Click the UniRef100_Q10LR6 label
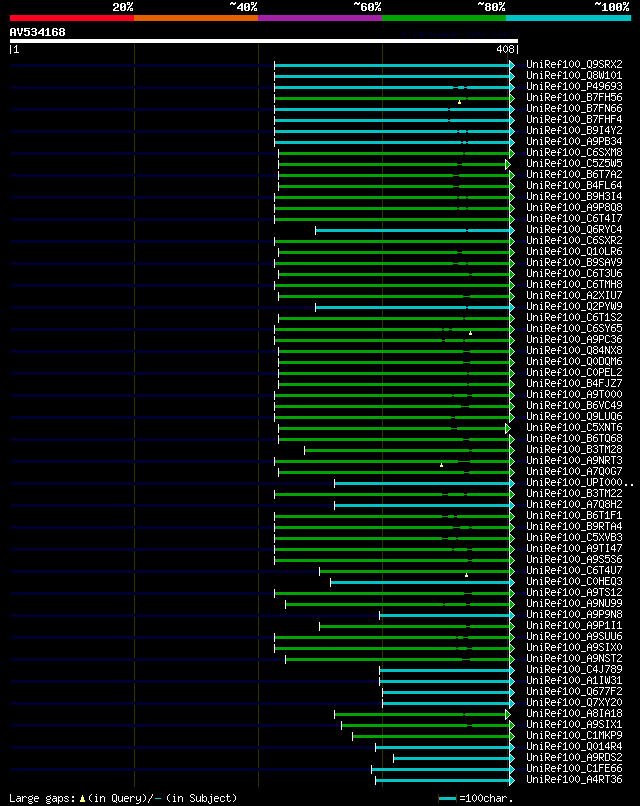The height and width of the screenshot is (806, 640). click(574, 251)
